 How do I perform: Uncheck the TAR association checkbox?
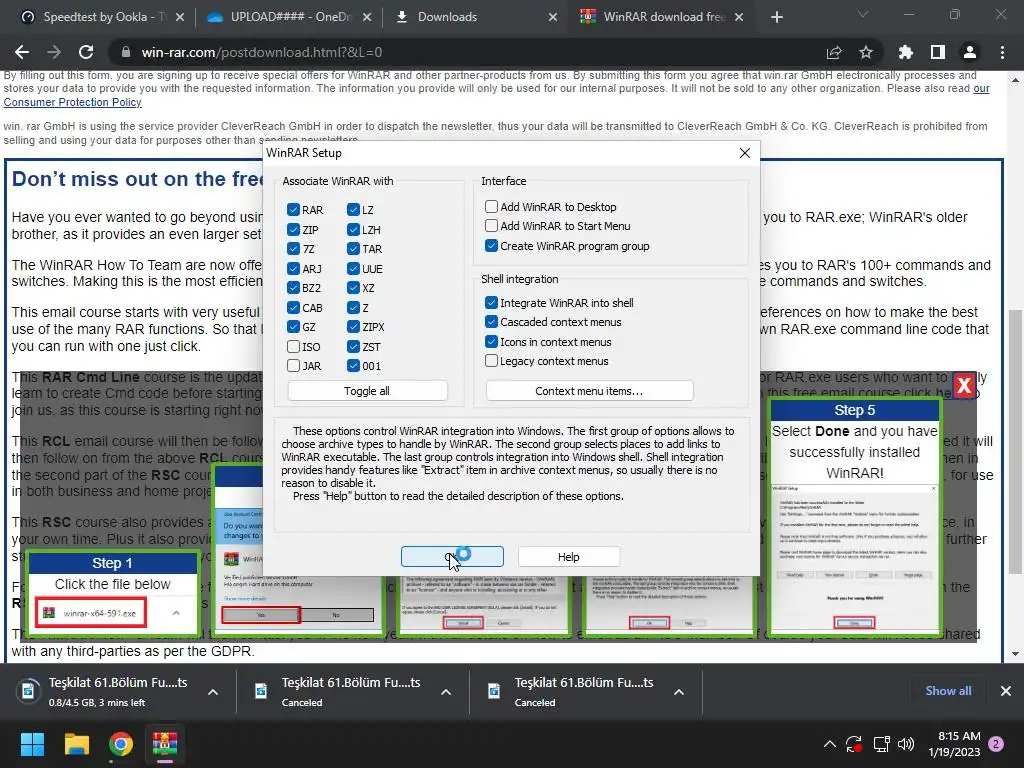[x=353, y=249]
